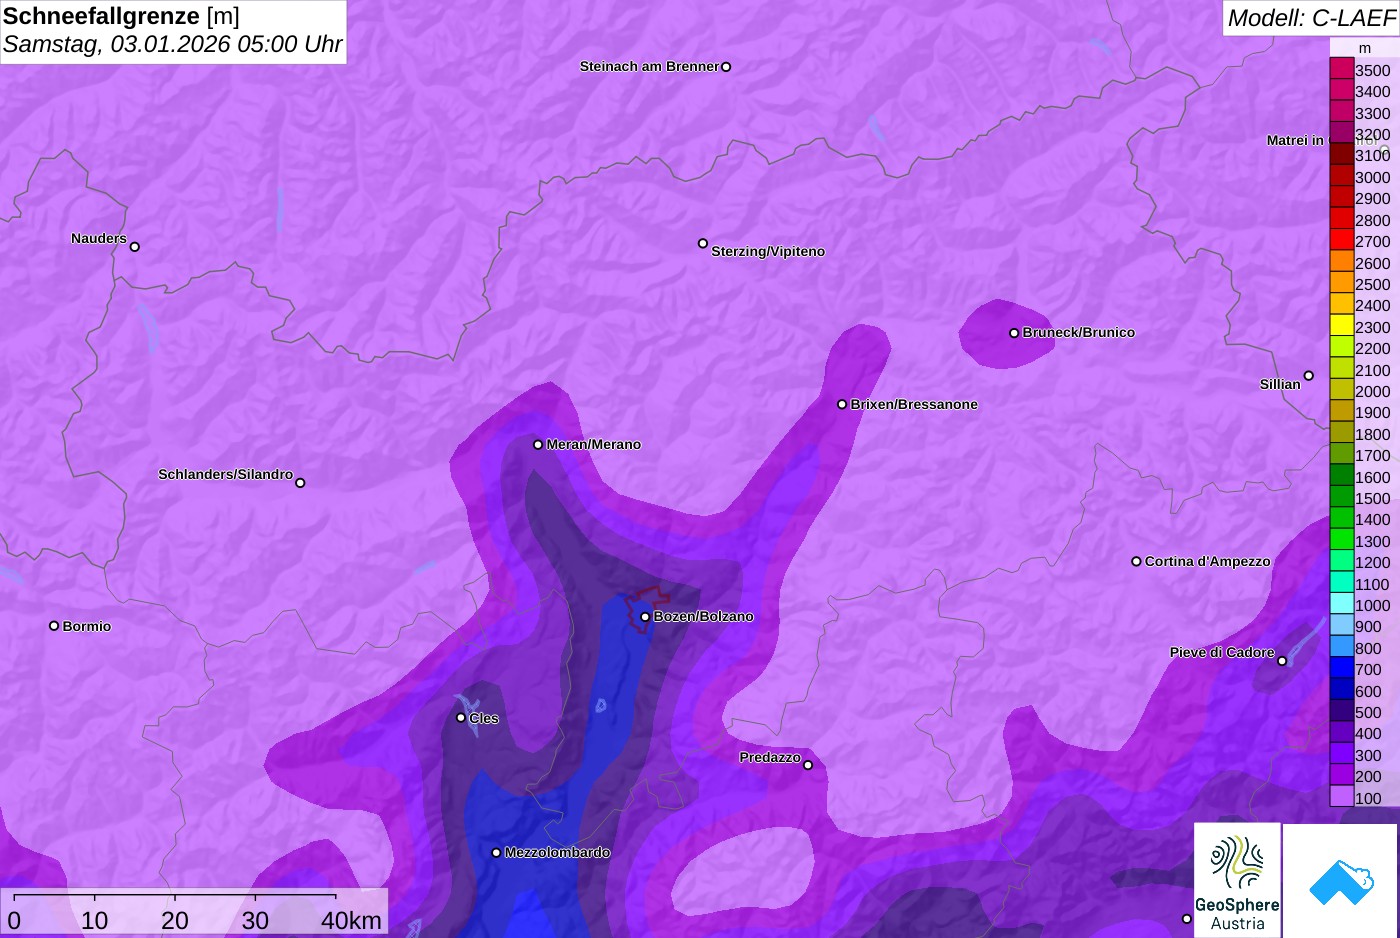Click the yellow 2300 m legend swatch

pos(1342,327)
